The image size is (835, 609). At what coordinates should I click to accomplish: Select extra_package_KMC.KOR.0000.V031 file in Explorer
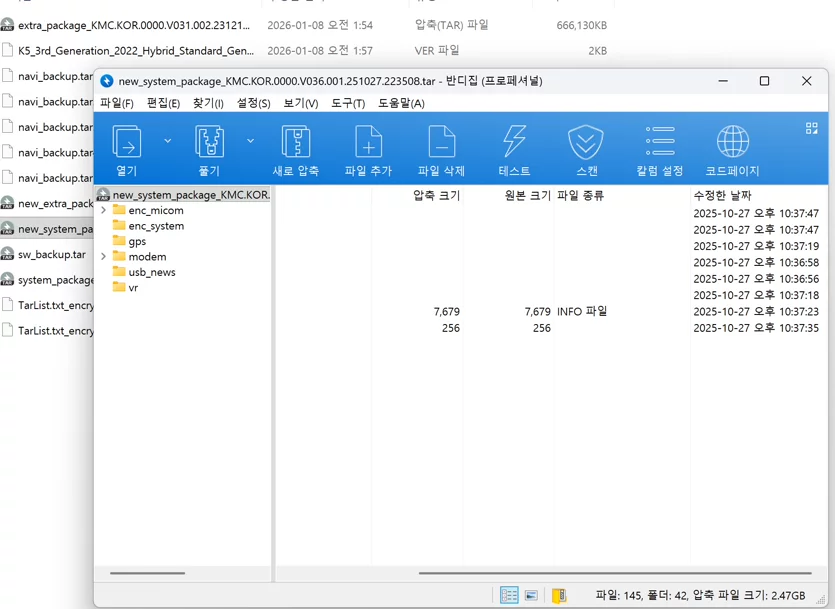click(x=134, y=25)
